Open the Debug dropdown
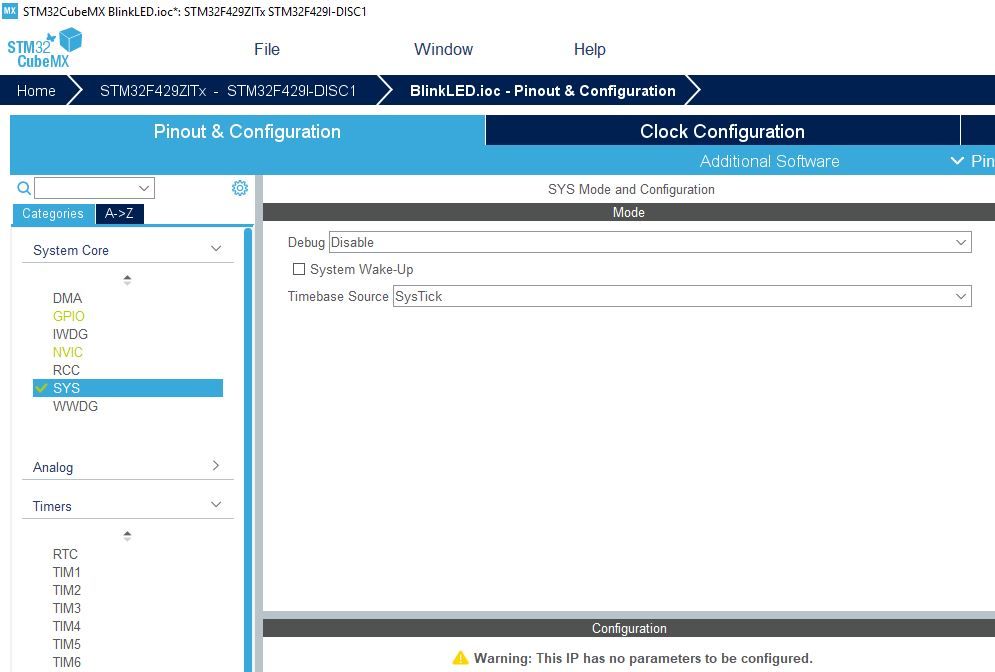Viewport: 995px width, 672px height. (650, 242)
